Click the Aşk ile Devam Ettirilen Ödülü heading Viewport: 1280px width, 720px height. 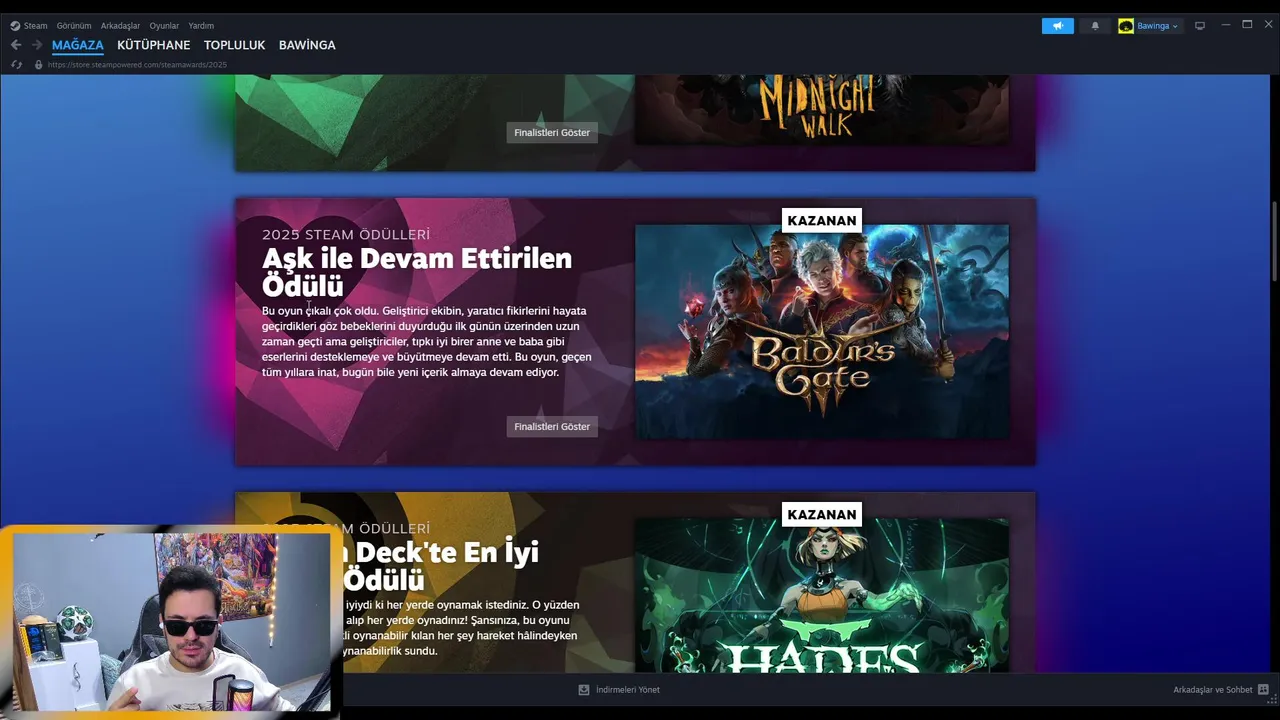417,272
